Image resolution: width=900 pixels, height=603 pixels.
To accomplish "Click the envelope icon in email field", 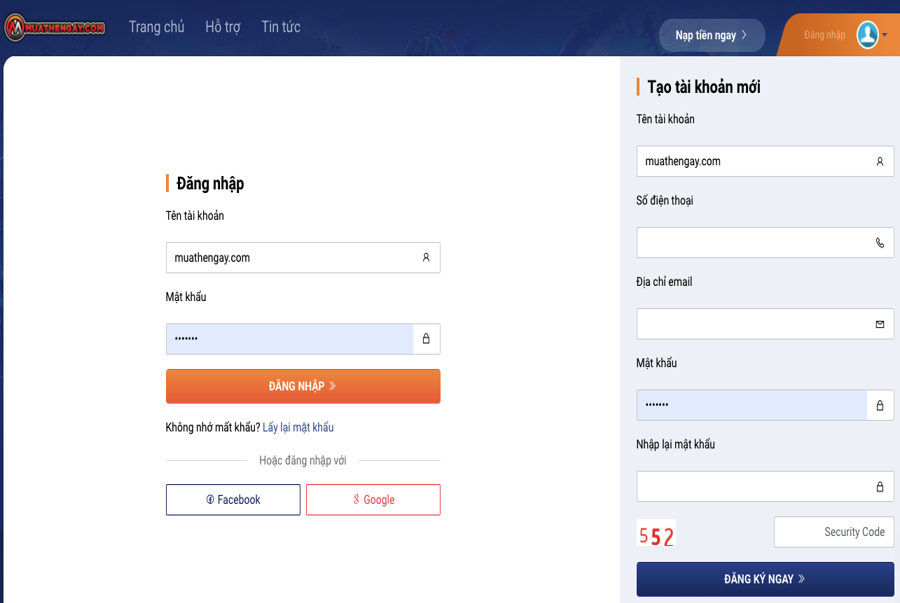I will pyautogui.click(x=880, y=324).
